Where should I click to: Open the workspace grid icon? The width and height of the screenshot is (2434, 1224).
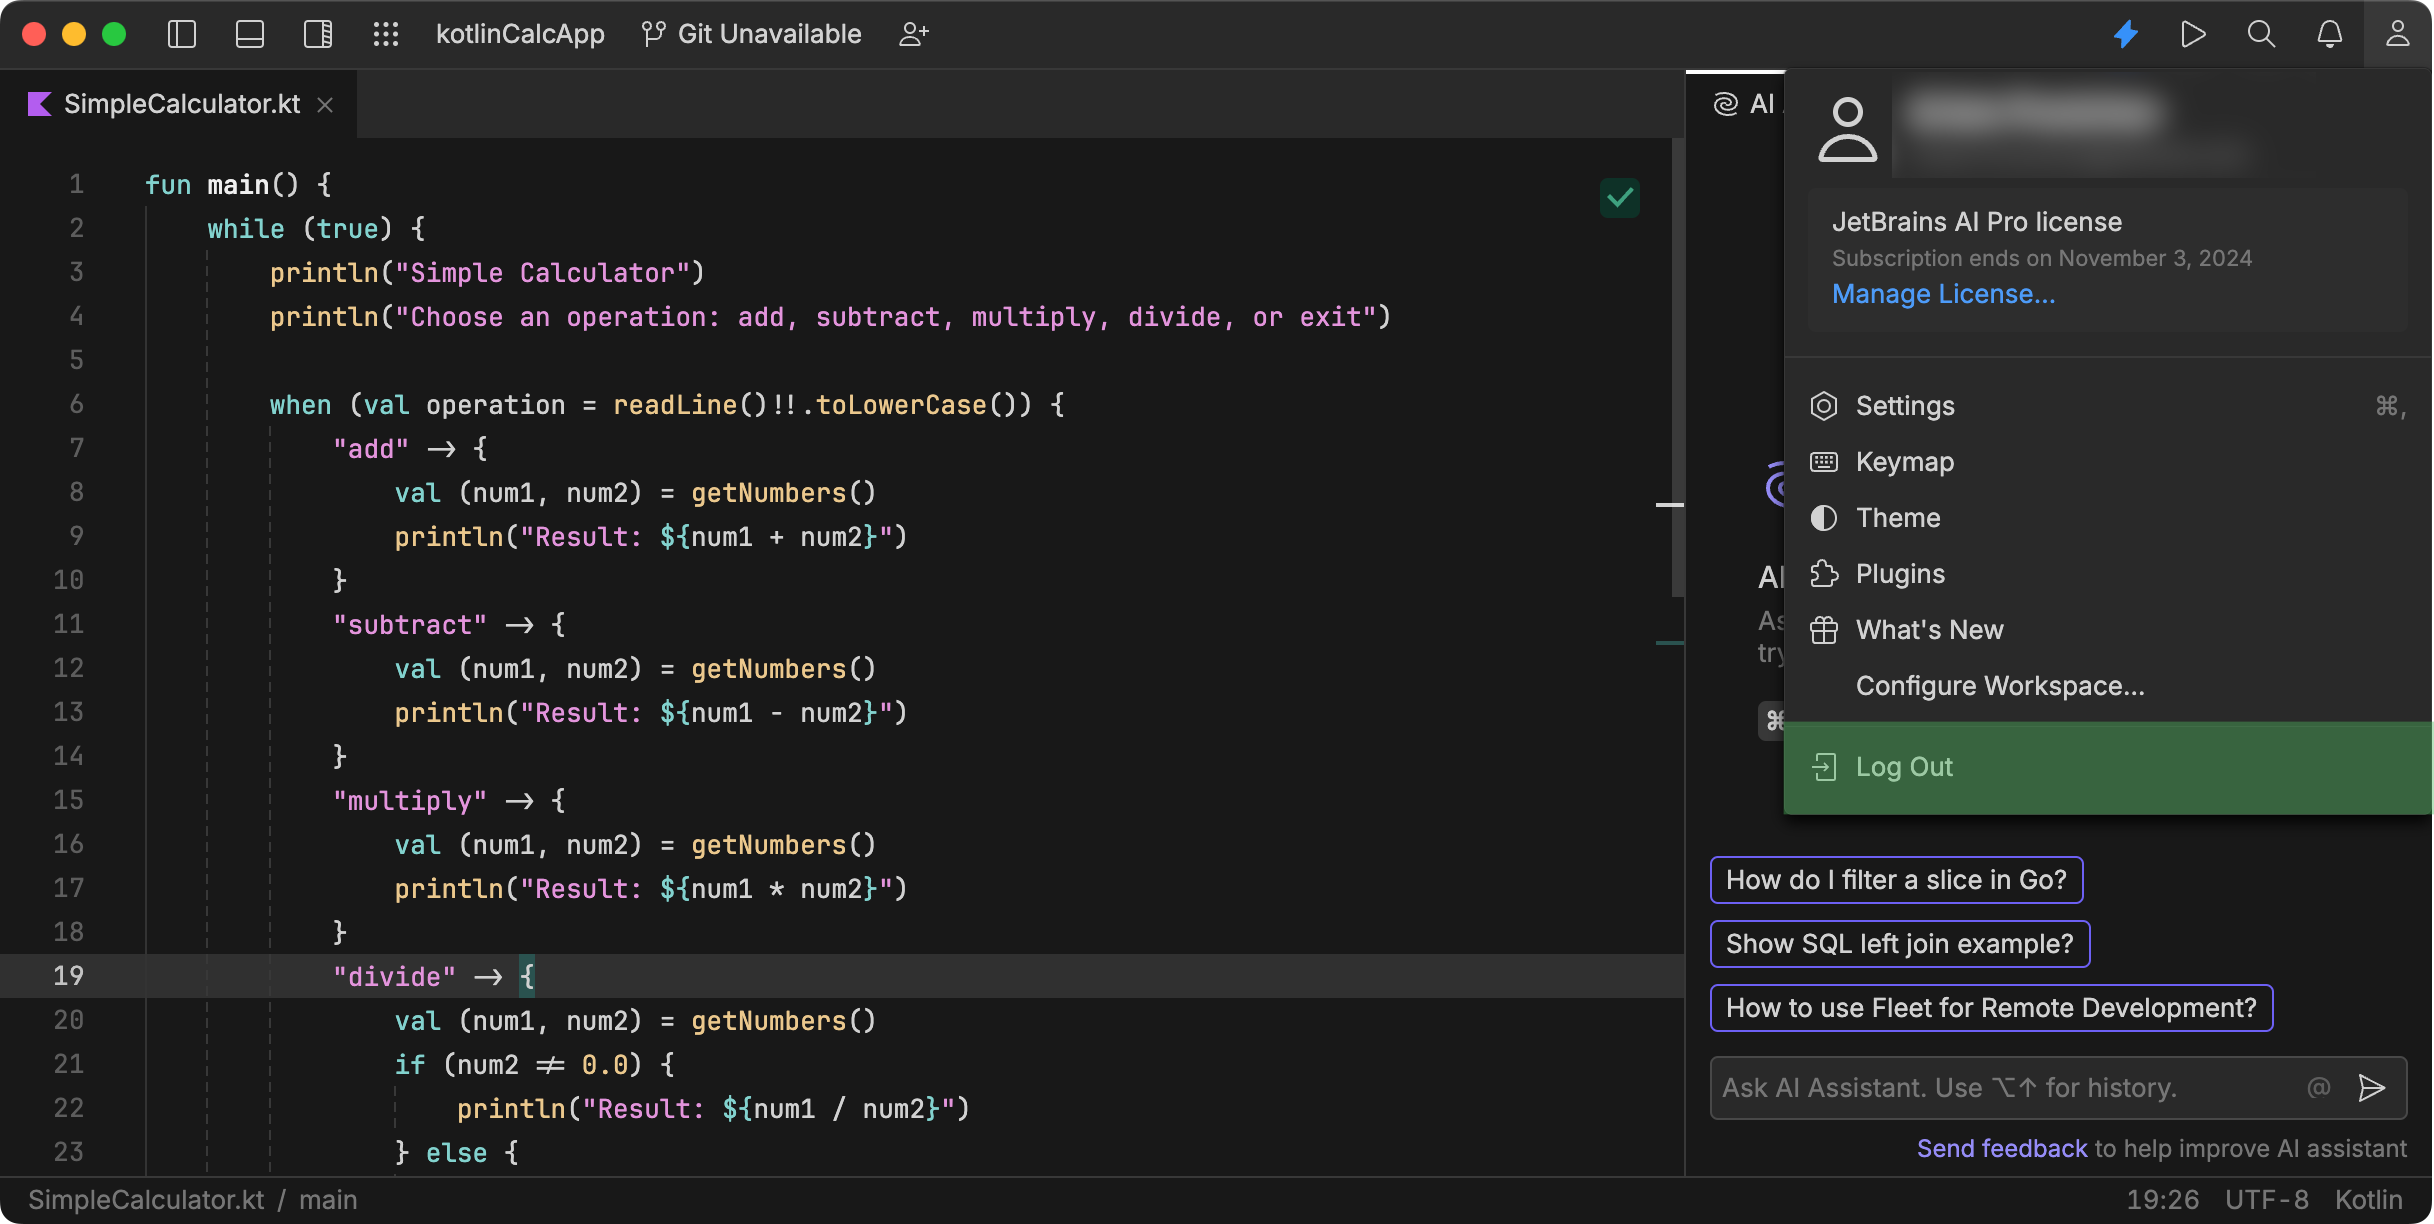point(386,33)
